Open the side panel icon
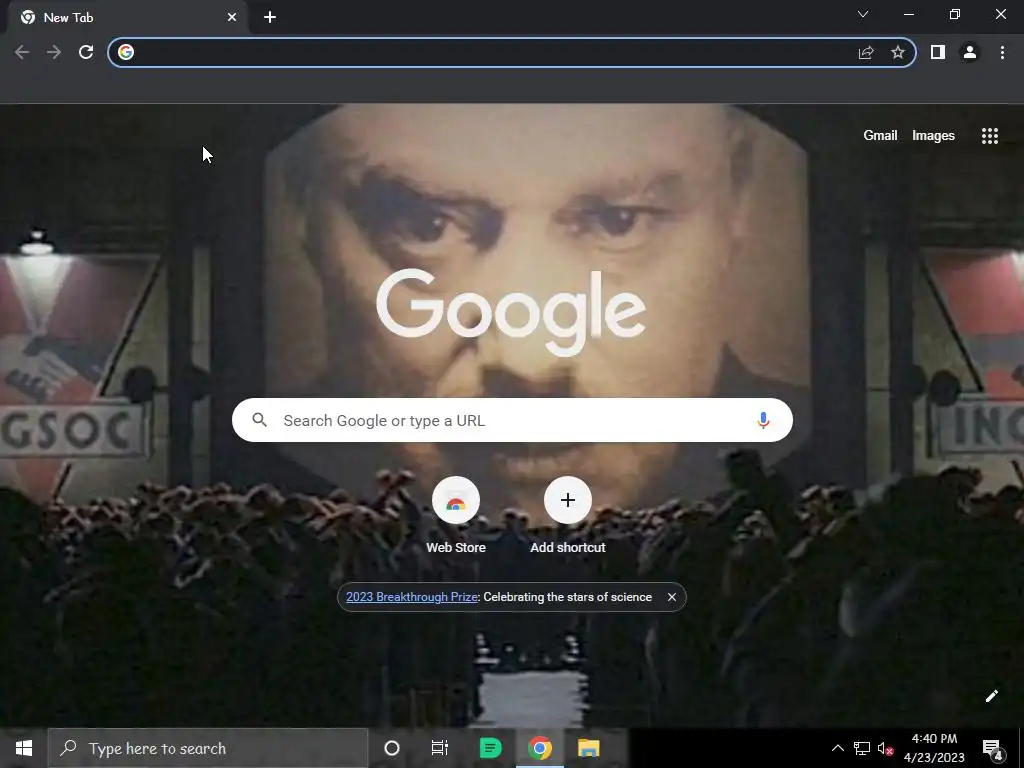 pyautogui.click(x=938, y=52)
